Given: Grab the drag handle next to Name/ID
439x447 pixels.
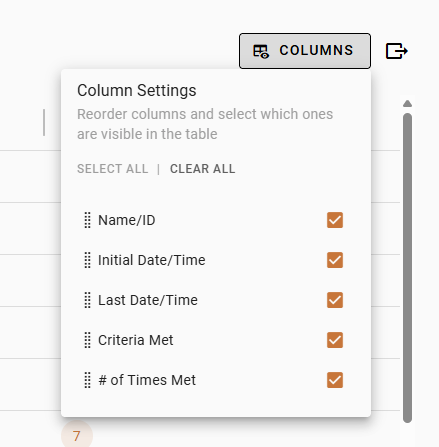Looking at the screenshot, I should point(87,220).
